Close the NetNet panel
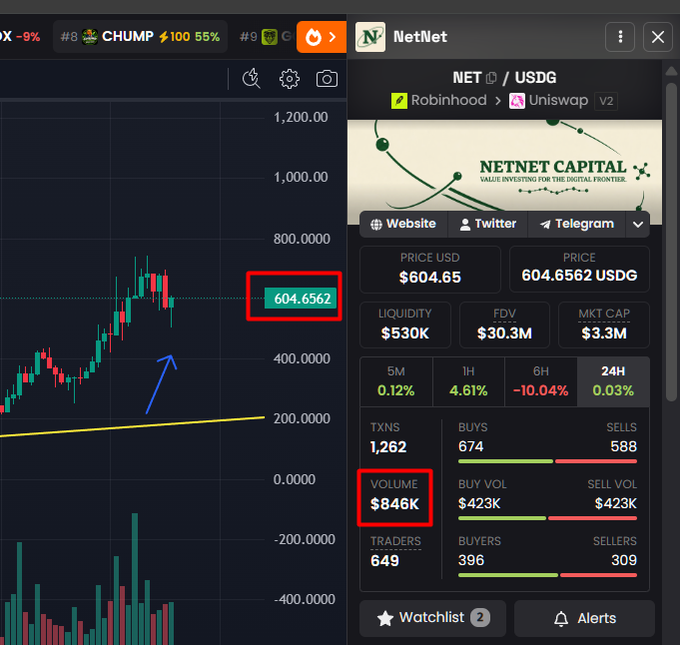This screenshot has height=645, width=680. [x=658, y=37]
